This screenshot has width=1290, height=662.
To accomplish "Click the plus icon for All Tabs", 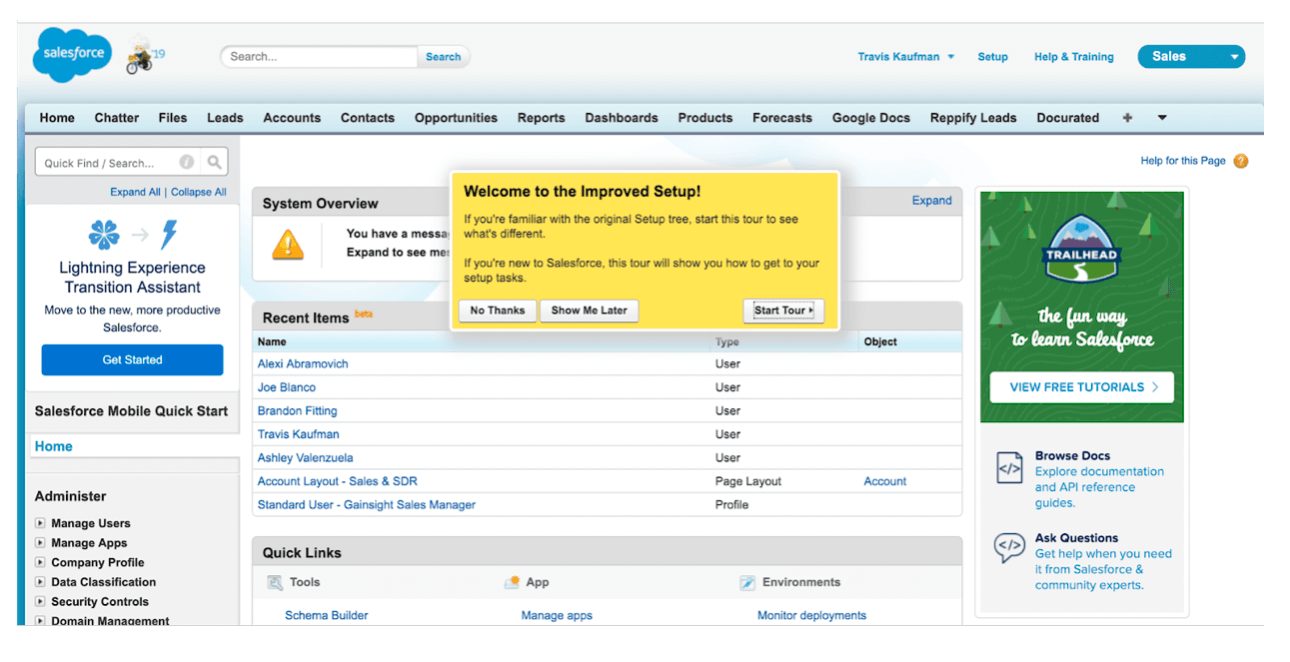I will tap(1127, 118).
